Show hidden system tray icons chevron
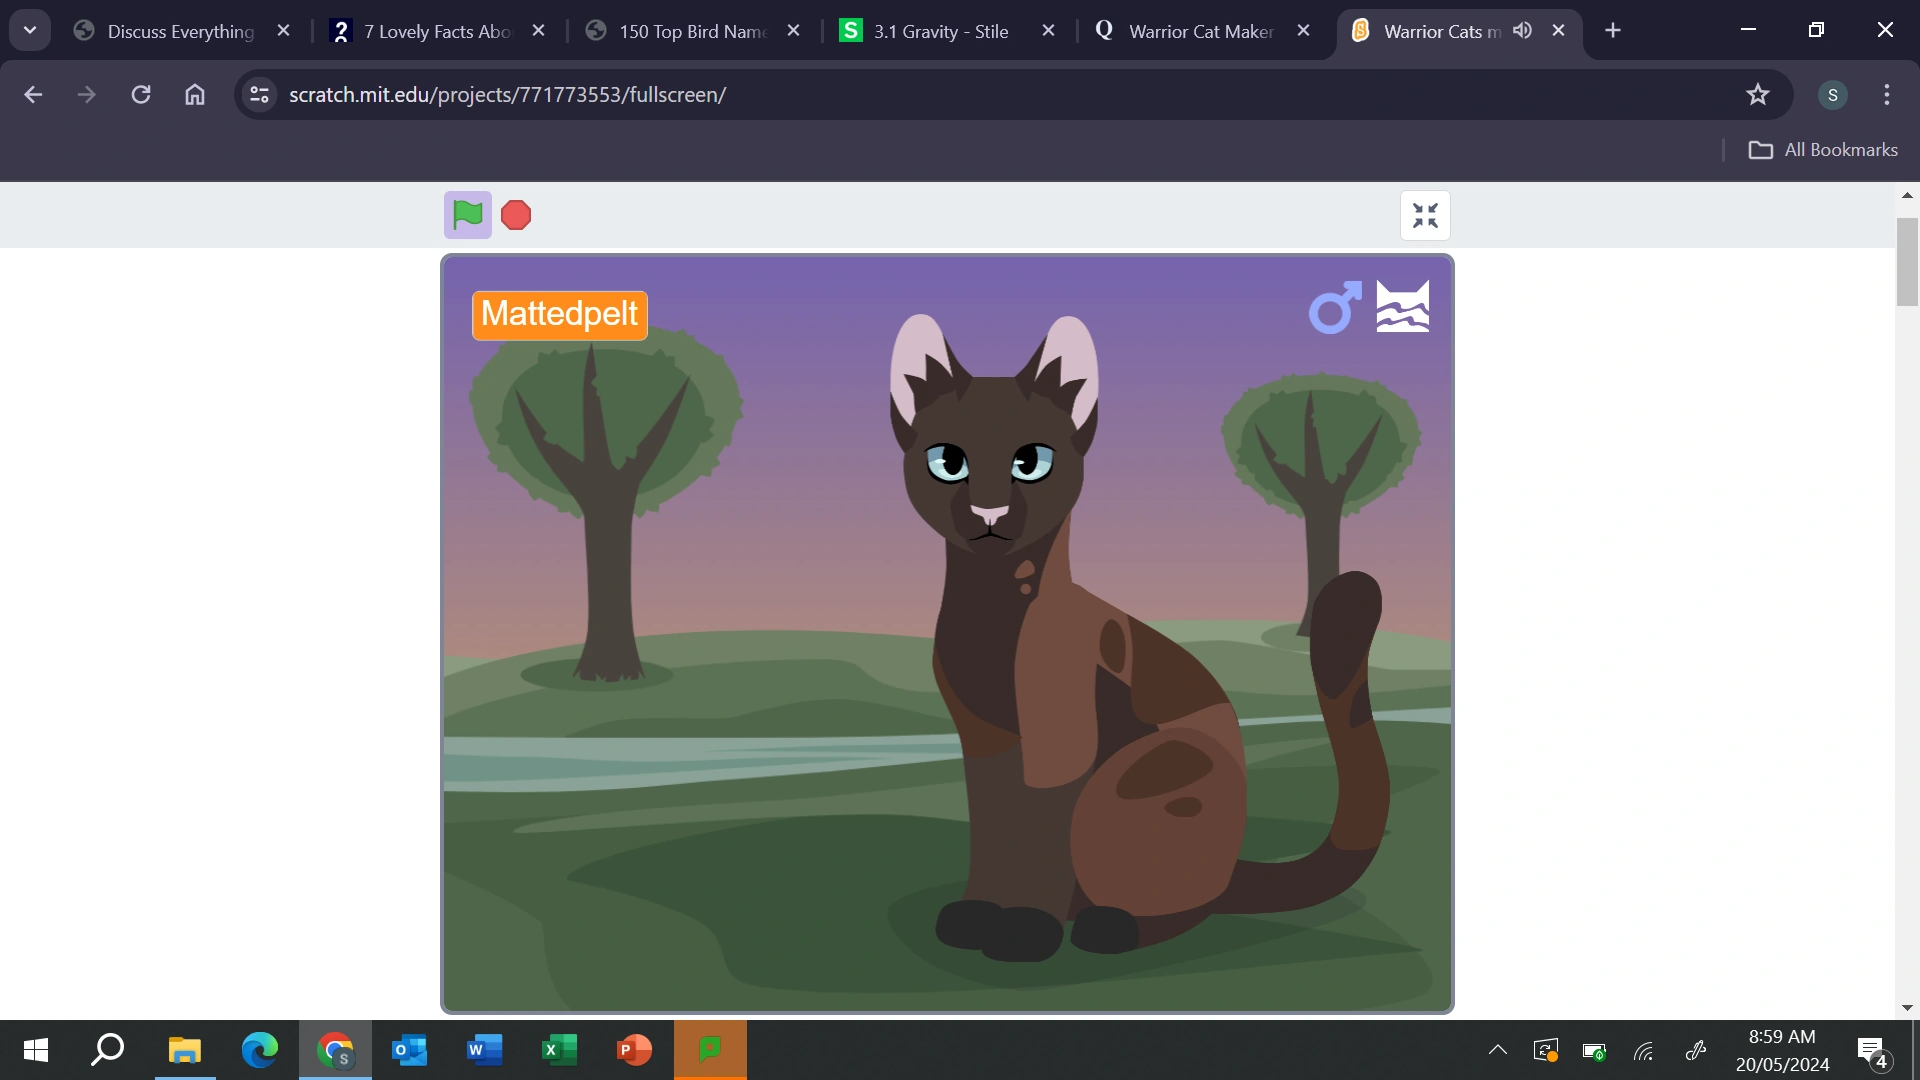 tap(1497, 1050)
